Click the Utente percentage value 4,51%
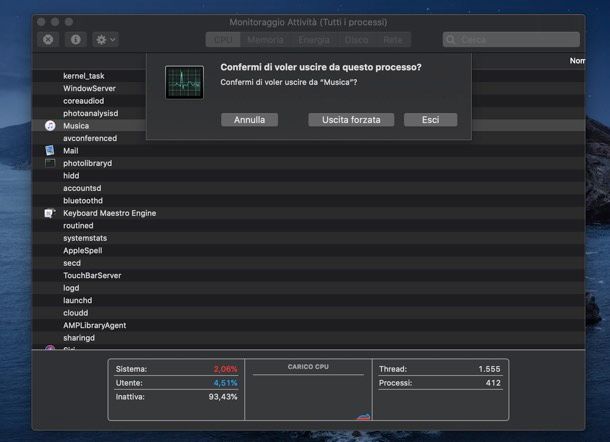 (225, 383)
